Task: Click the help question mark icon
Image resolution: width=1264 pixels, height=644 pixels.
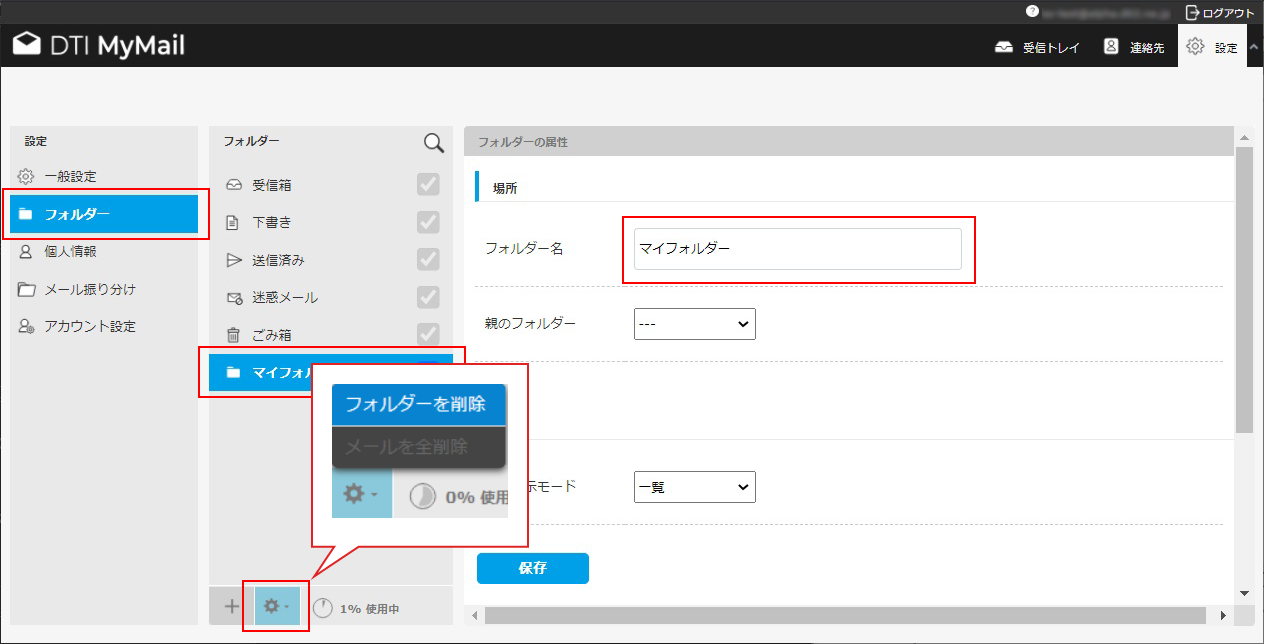Action: (1032, 12)
